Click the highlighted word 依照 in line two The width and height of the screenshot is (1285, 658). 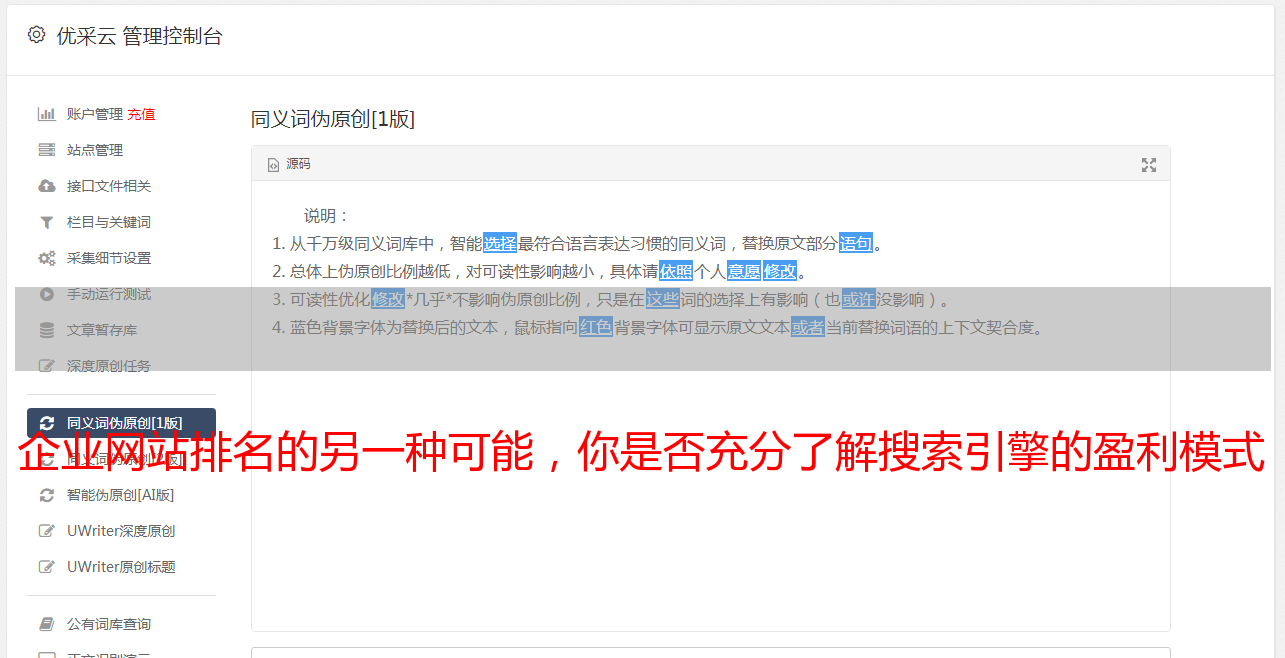coord(676,271)
